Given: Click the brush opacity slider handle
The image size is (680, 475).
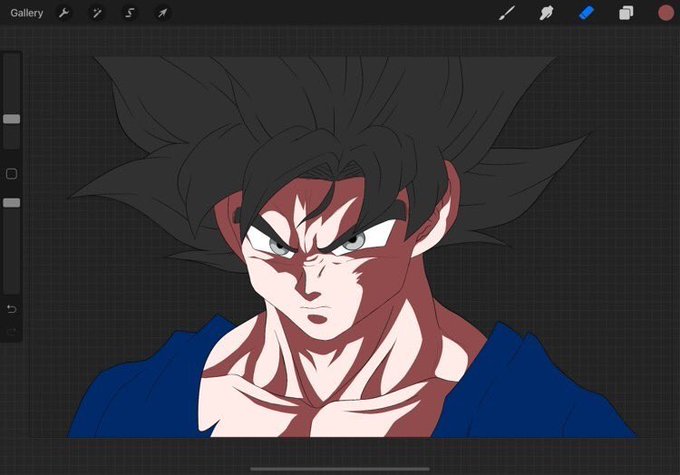Looking at the screenshot, I should click(12, 203).
